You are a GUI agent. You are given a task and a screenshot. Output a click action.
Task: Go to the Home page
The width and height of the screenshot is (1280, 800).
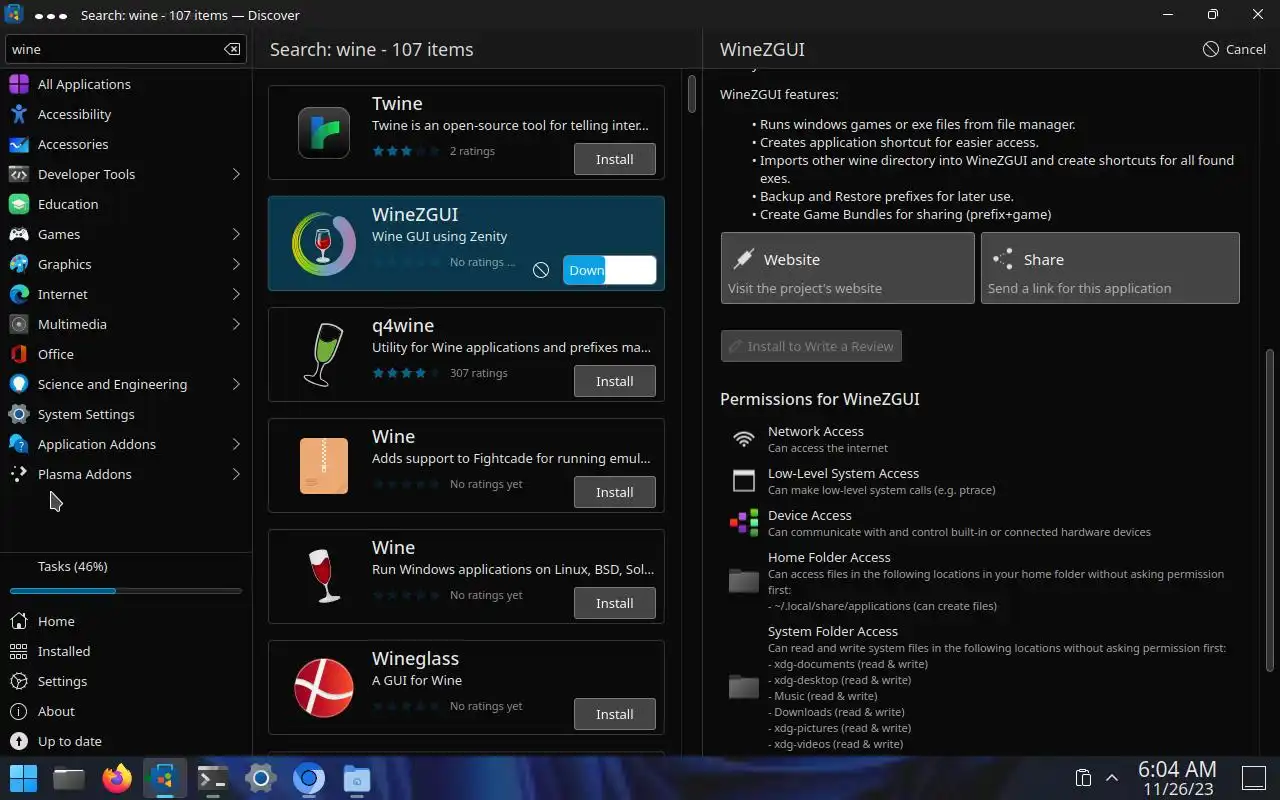[x=125, y=621]
